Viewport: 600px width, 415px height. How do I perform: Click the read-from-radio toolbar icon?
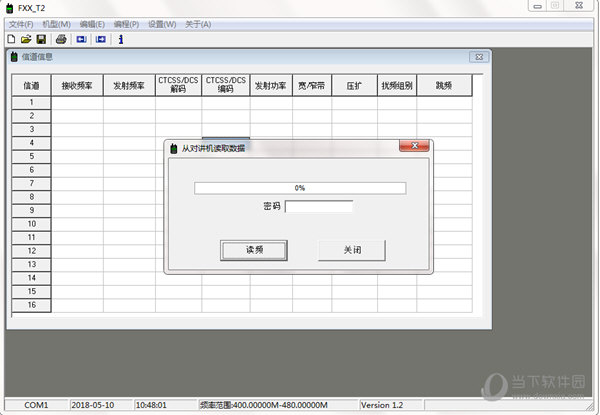tap(82, 39)
